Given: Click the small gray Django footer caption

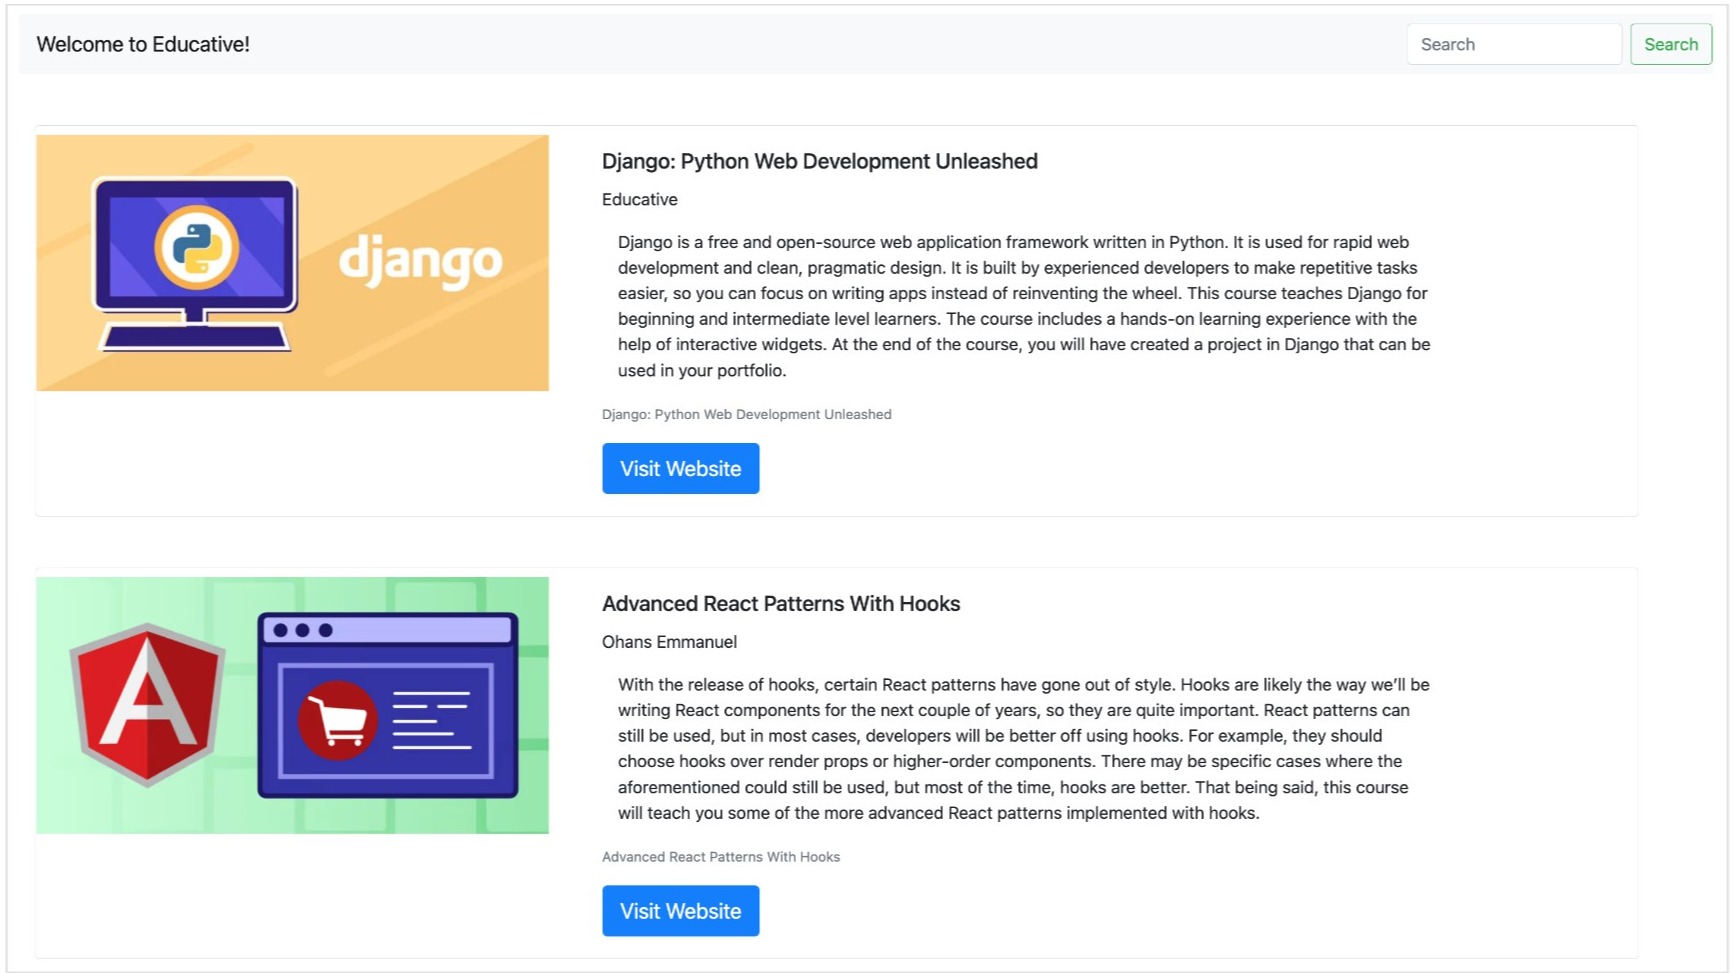Looking at the screenshot, I should coord(746,414).
